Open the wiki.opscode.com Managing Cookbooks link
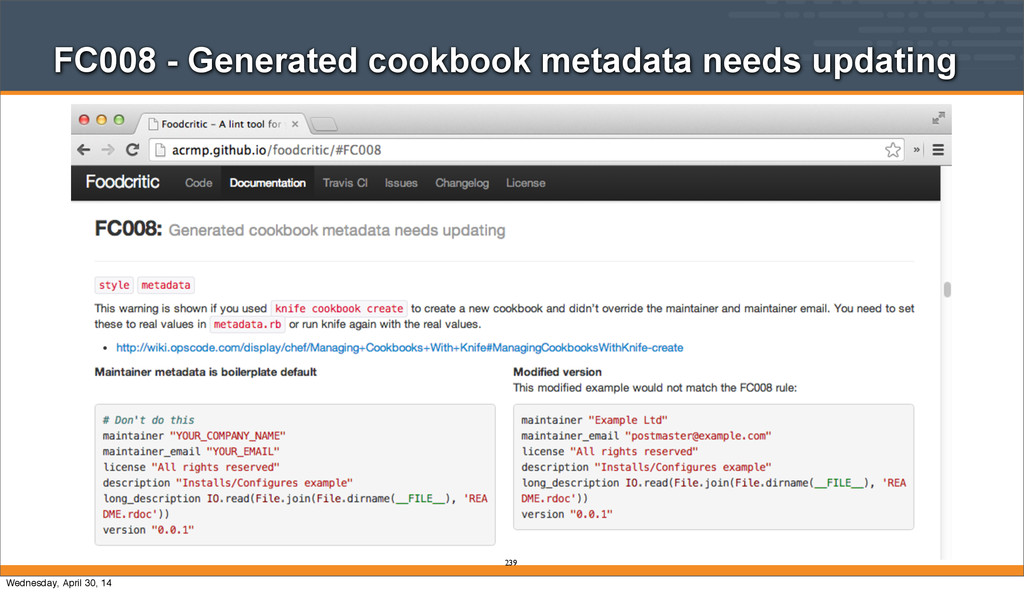The width and height of the screenshot is (1024, 592). coord(399,347)
